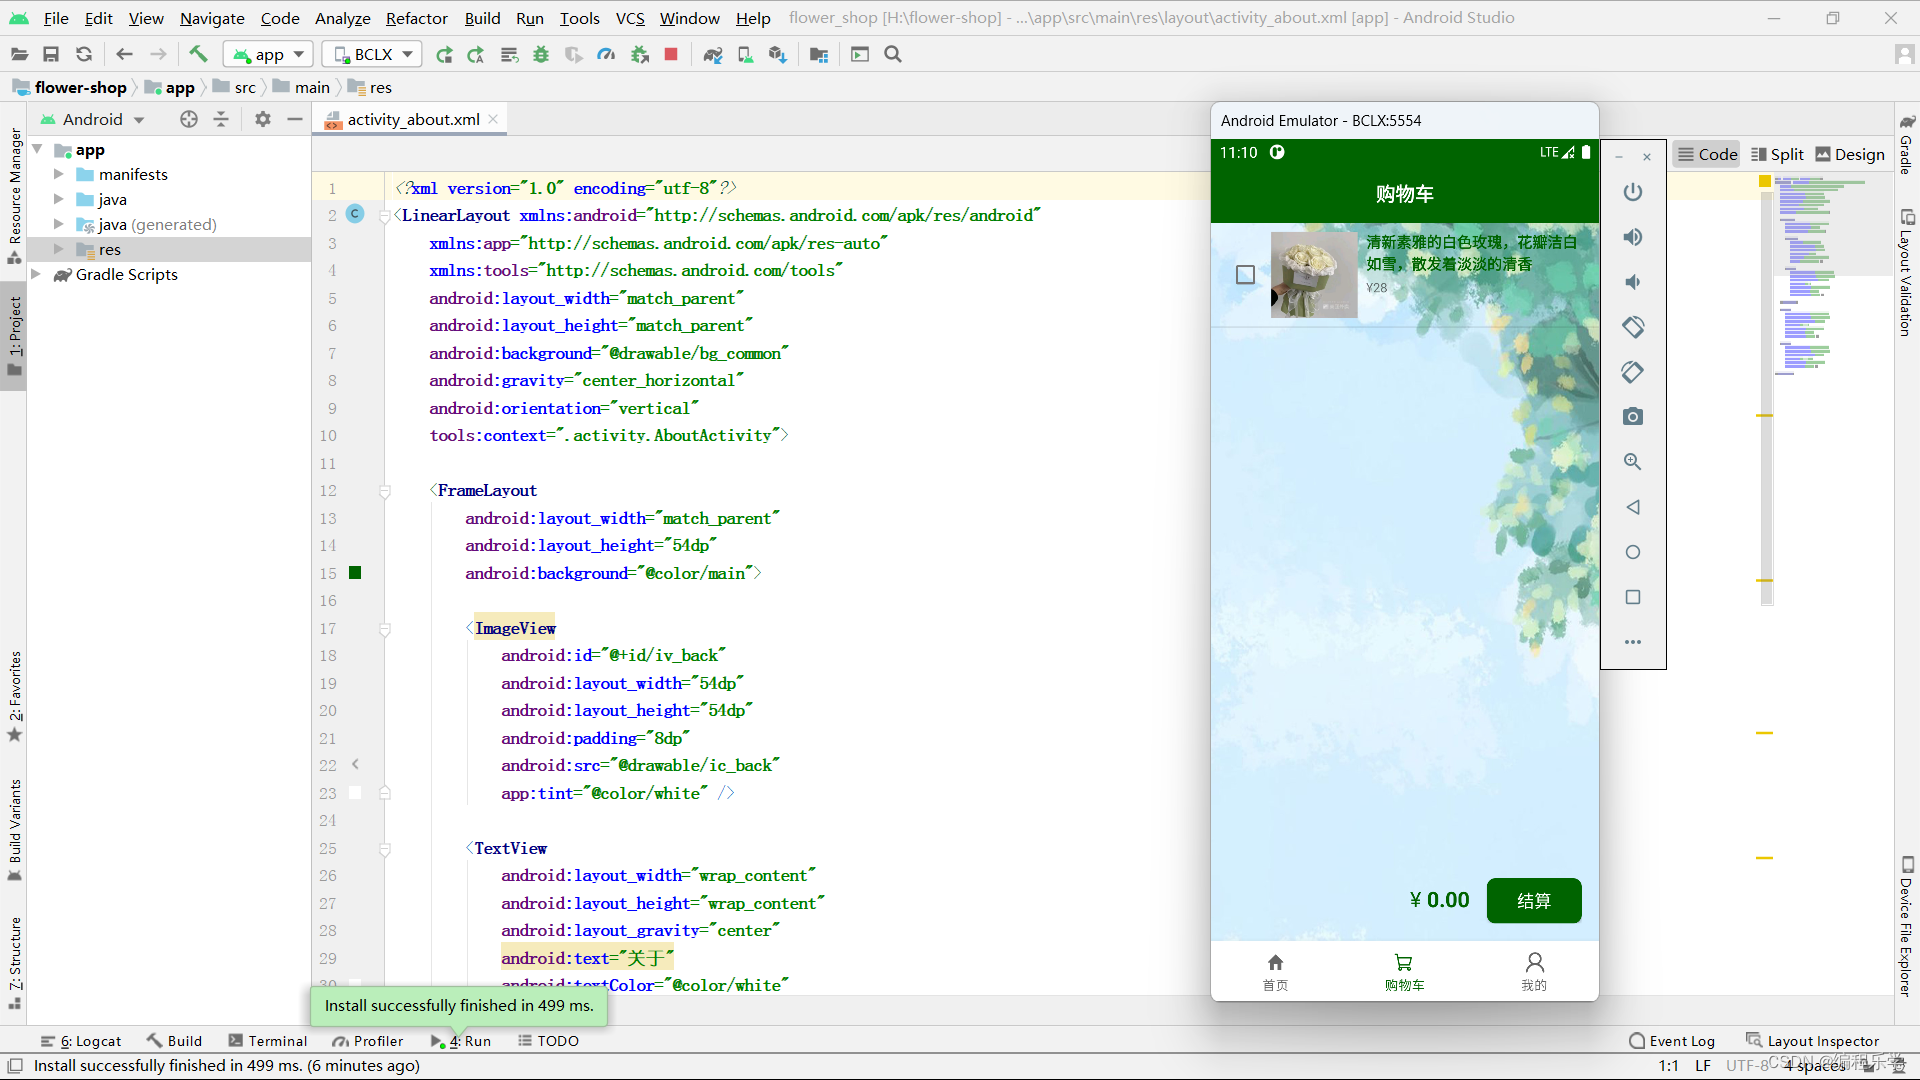Open the Android project view dropdown
The height and width of the screenshot is (1080, 1920).
[x=93, y=119]
